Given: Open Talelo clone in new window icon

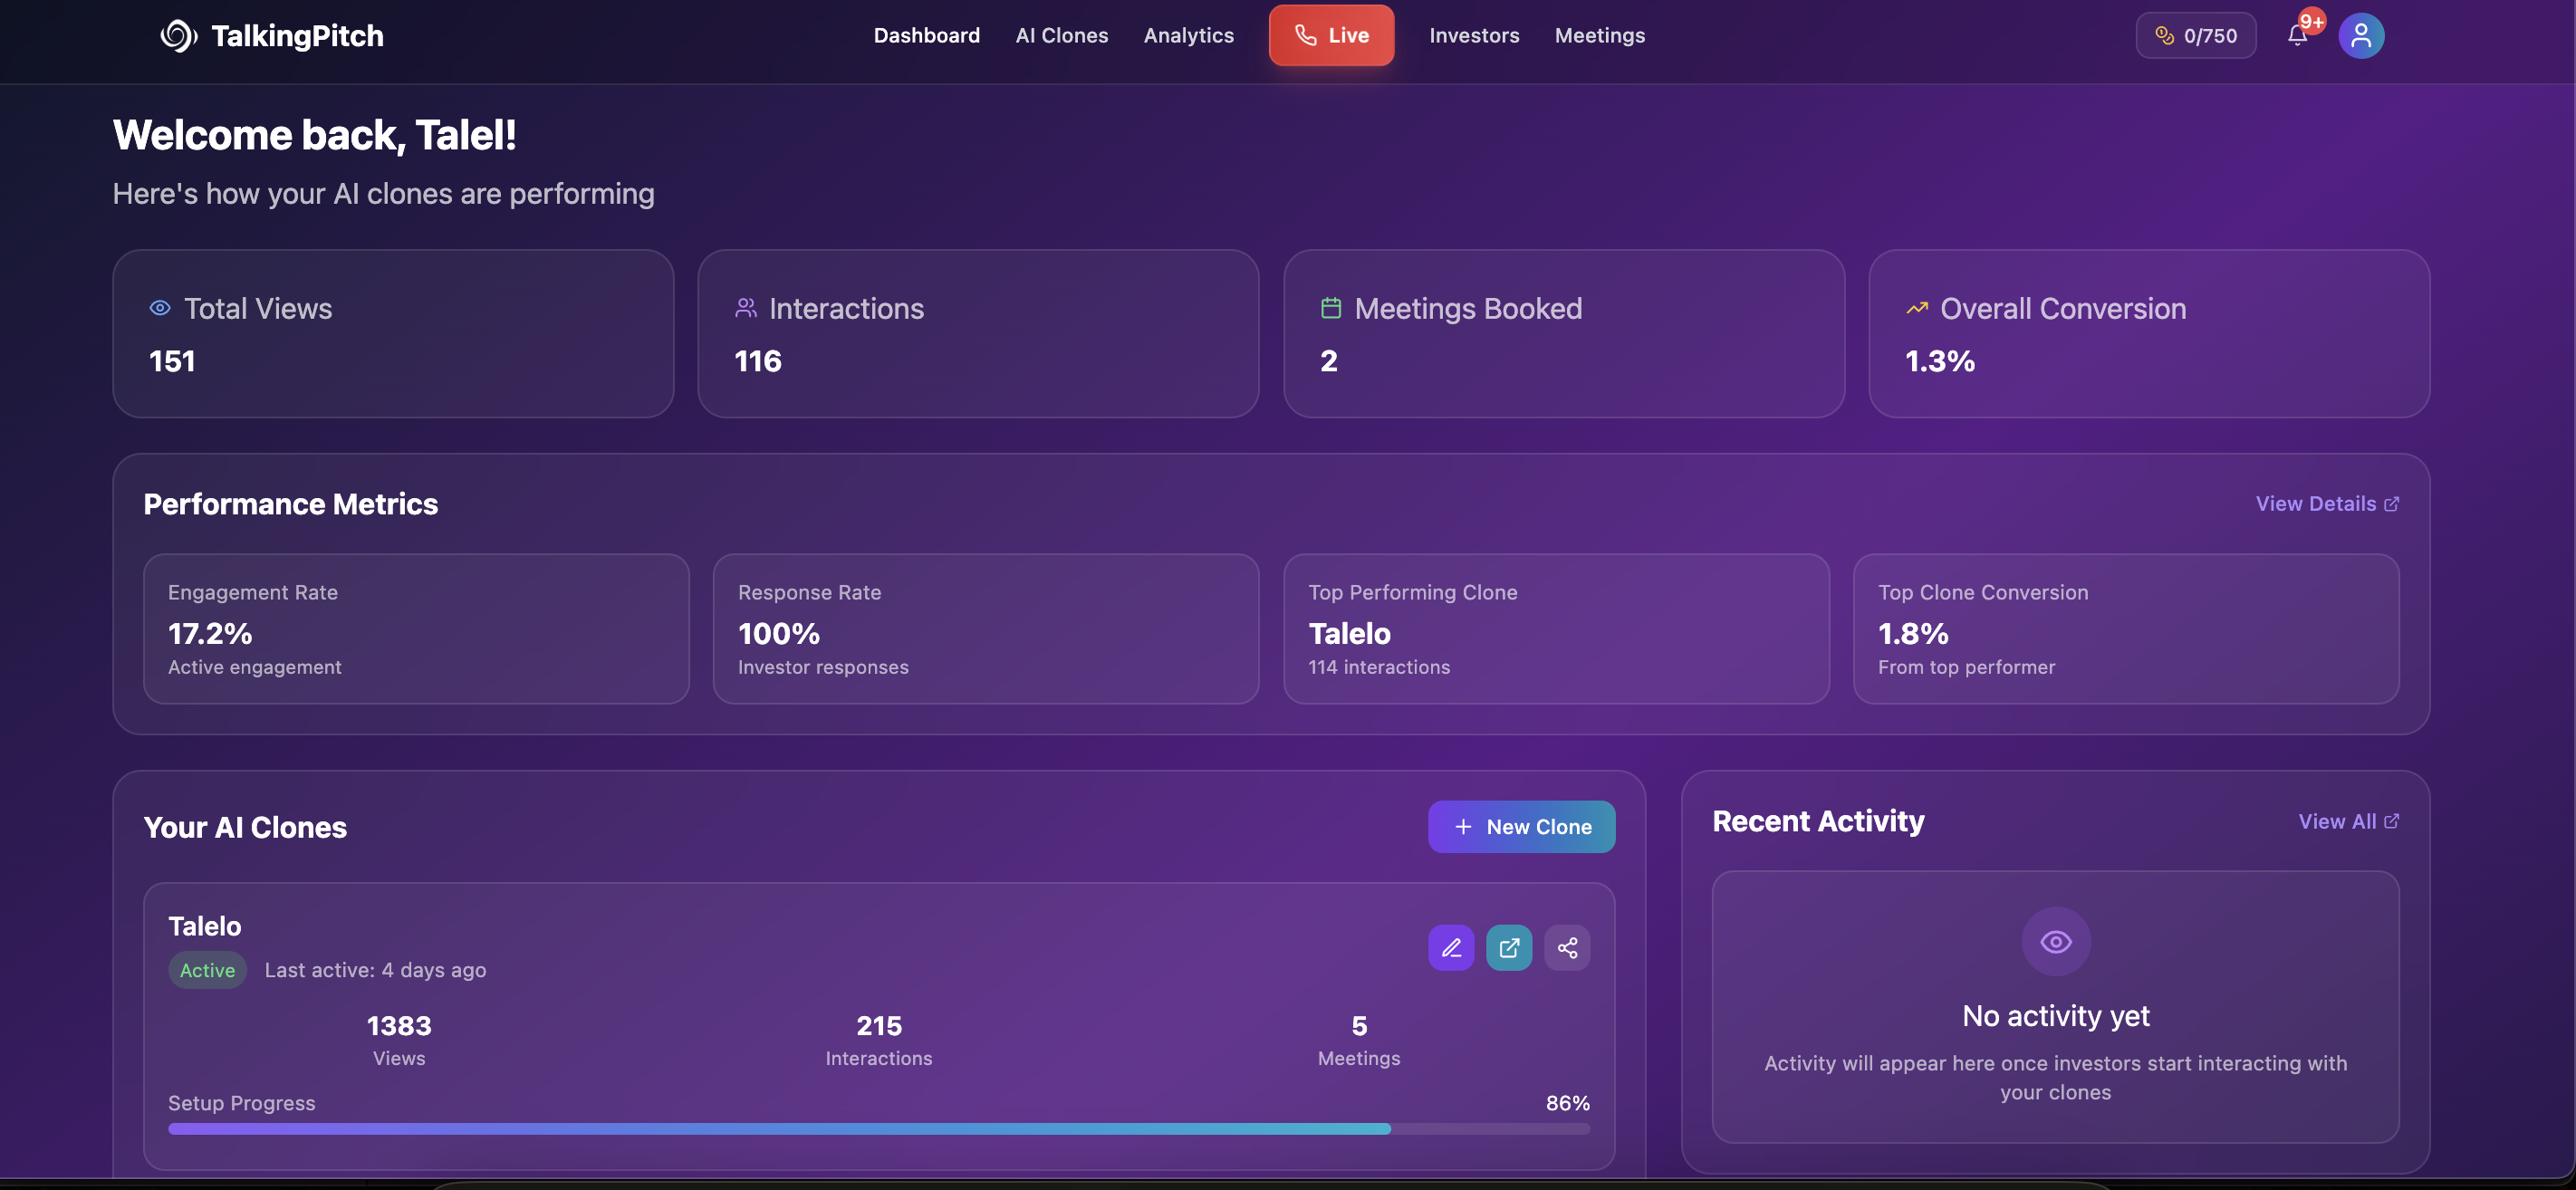Looking at the screenshot, I should 1509,948.
